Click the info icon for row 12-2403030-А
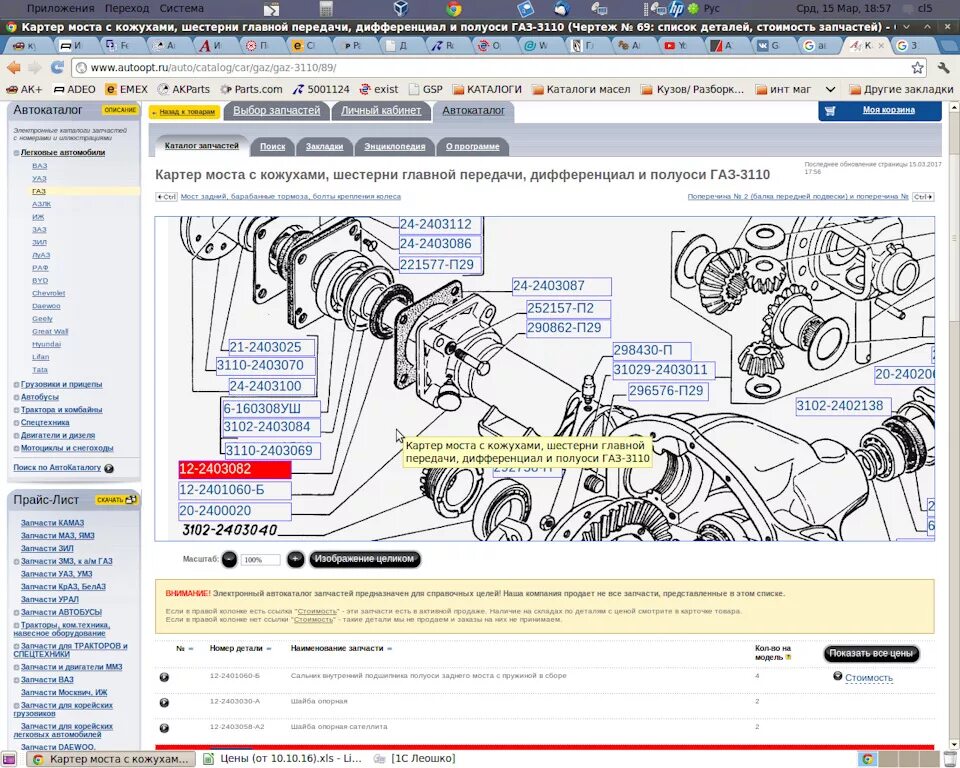This screenshot has height=768, width=960. 164,702
